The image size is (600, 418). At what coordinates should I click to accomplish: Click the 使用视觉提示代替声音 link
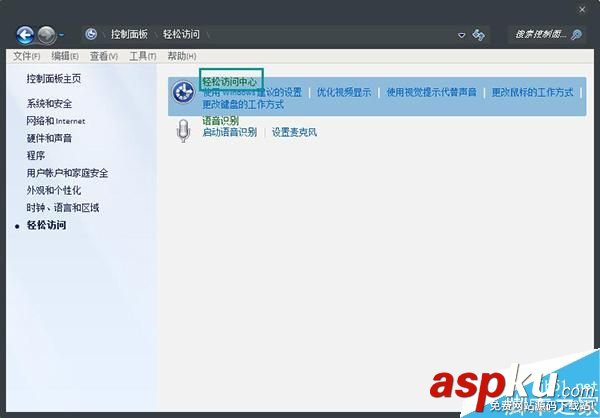[x=431, y=93]
